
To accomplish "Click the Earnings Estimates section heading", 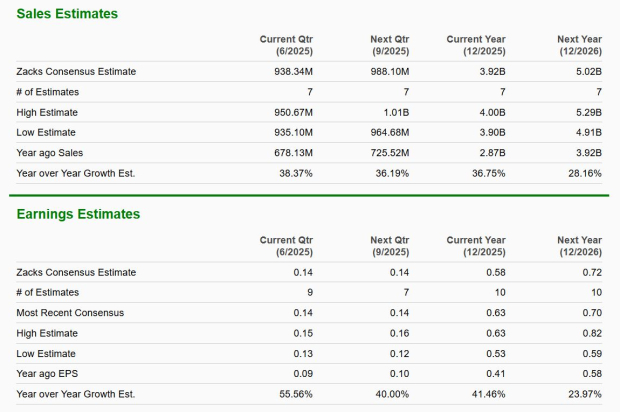I will point(78,214).
